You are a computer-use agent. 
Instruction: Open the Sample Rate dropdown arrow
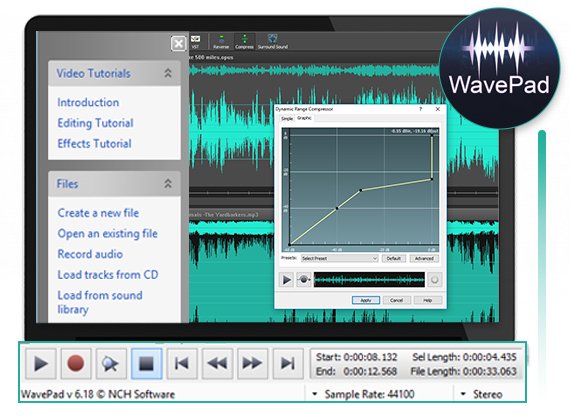pyautogui.click(x=315, y=394)
